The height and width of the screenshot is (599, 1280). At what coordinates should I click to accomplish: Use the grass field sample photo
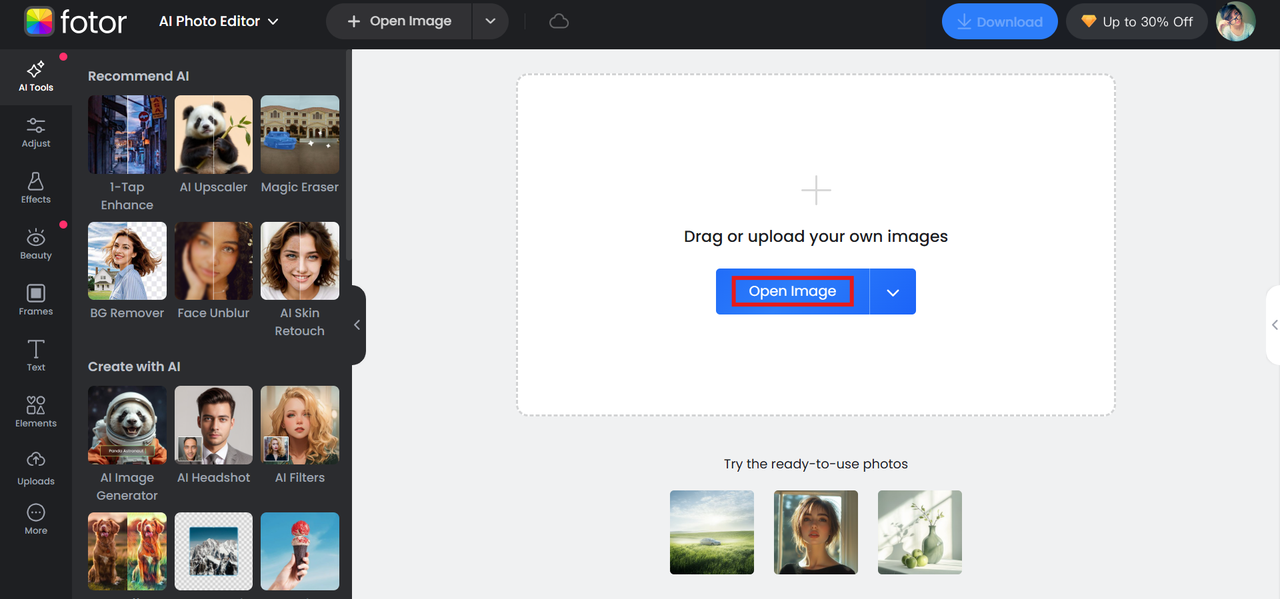(712, 532)
